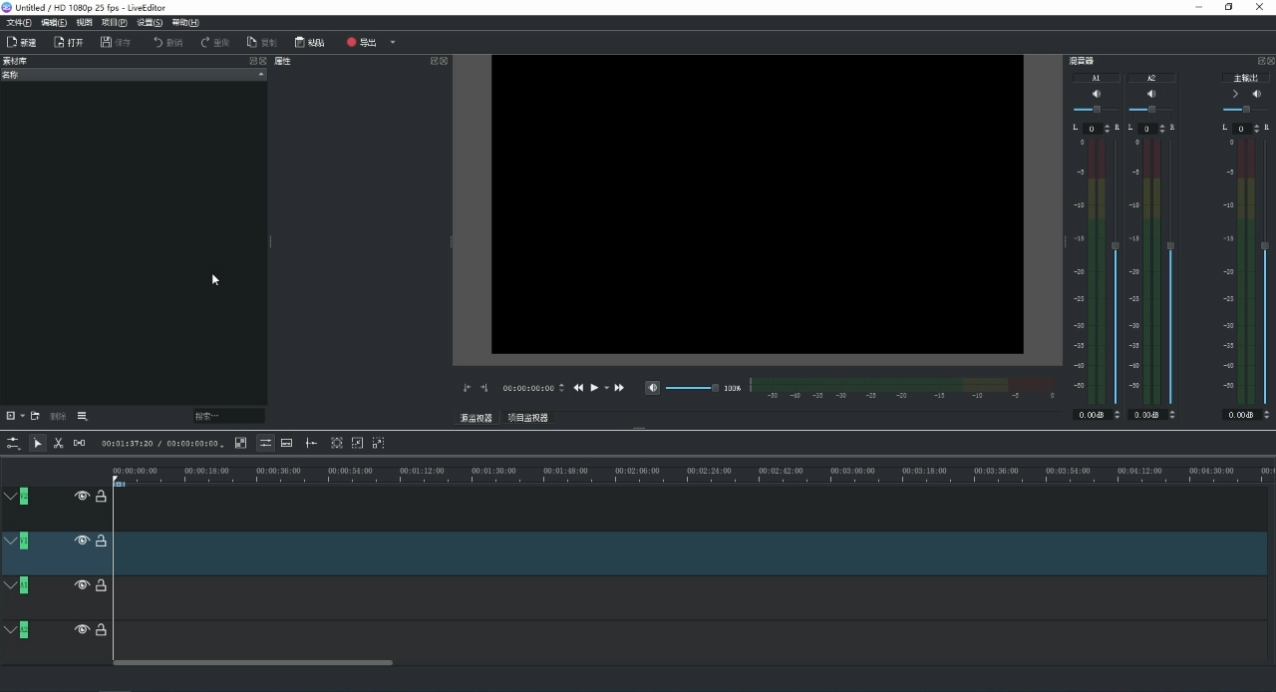Screen dimensions: 1276x692
Task: Float the 混音器 mixer panel
Action: (1262, 61)
